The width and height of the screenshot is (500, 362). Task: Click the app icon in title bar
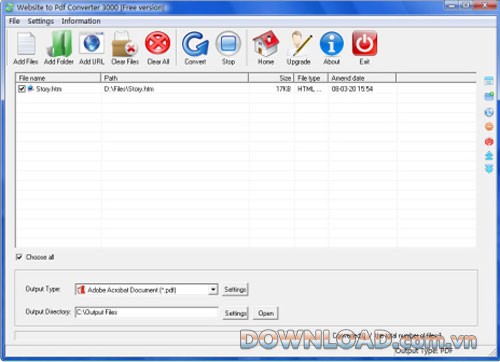coord(10,7)
